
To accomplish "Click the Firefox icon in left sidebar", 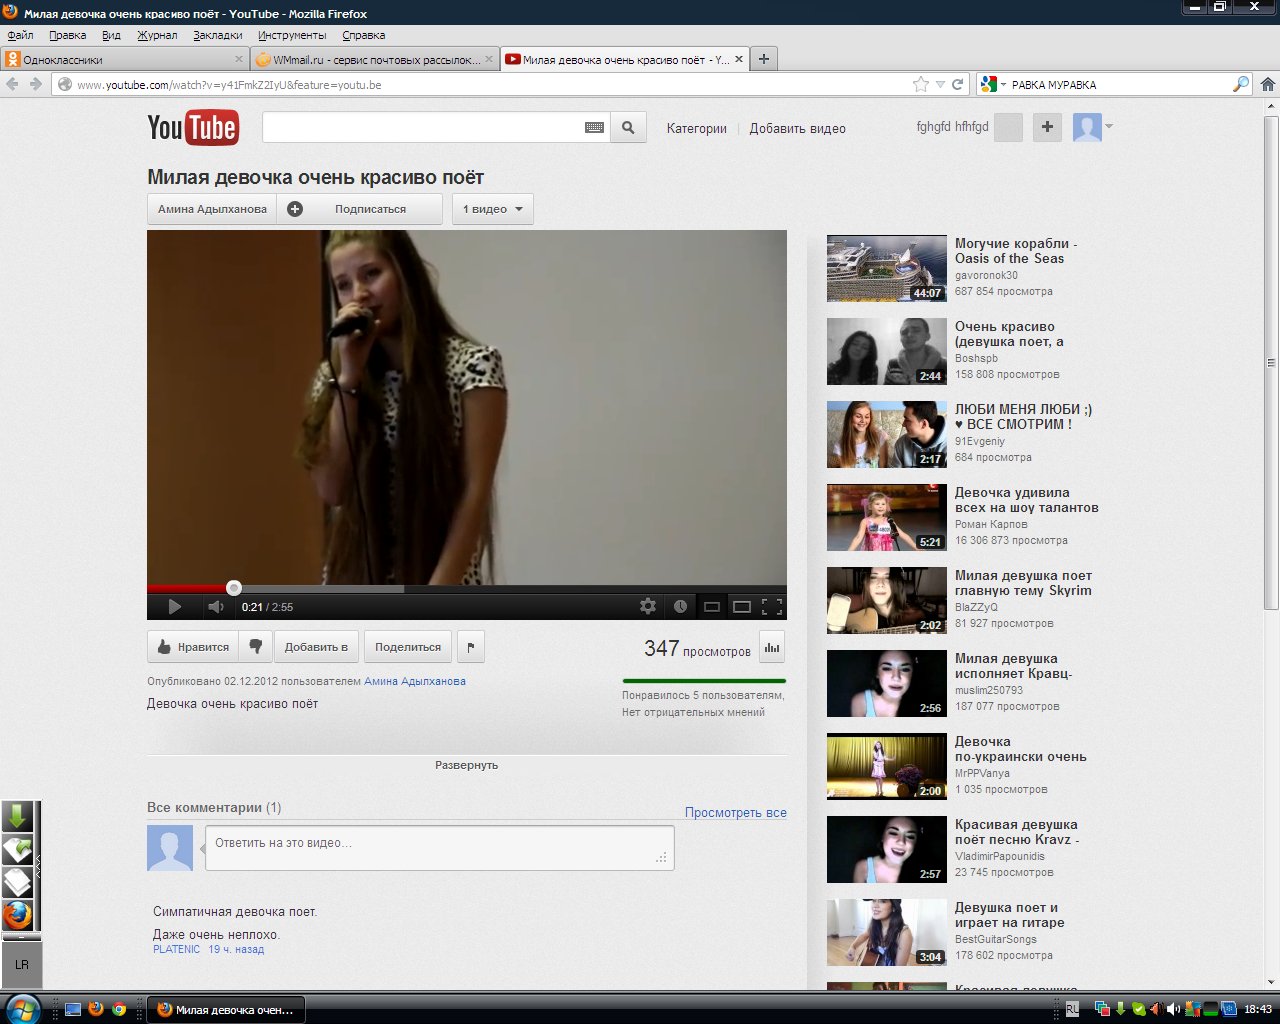I will click(17, 915).
